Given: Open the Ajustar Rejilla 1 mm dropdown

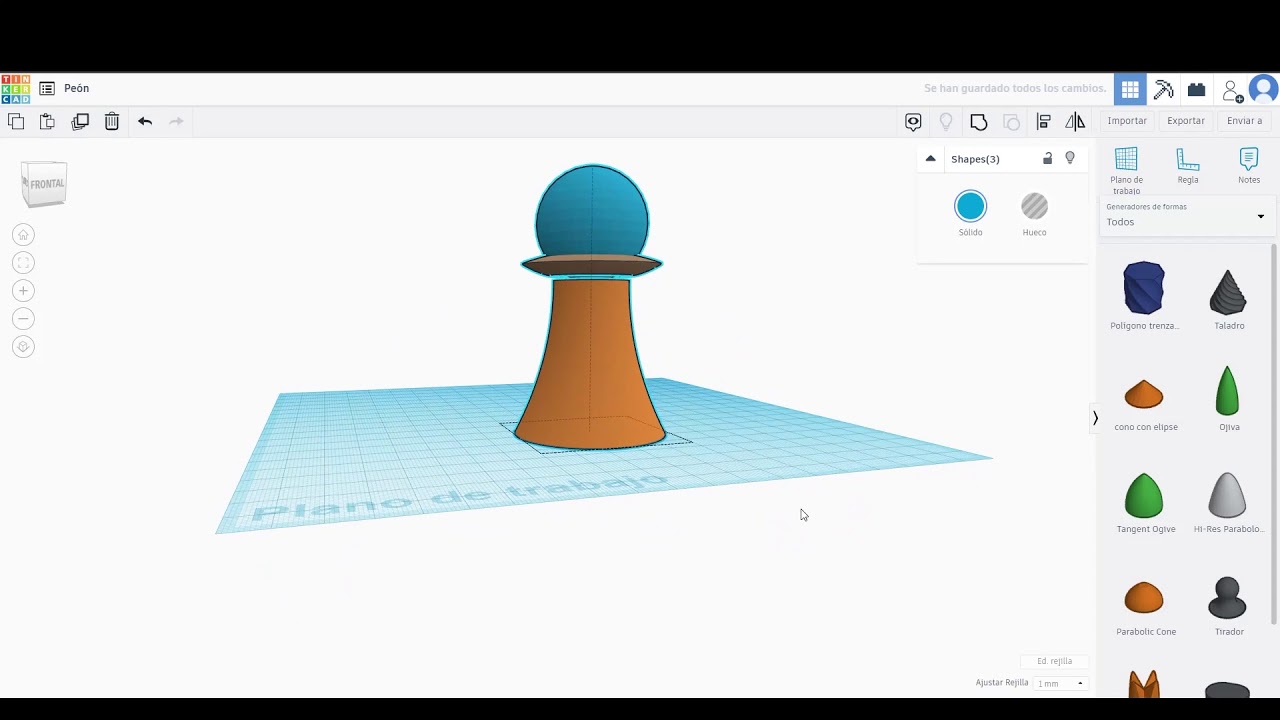Looking at the screenshot, I should coord(1060,683).
